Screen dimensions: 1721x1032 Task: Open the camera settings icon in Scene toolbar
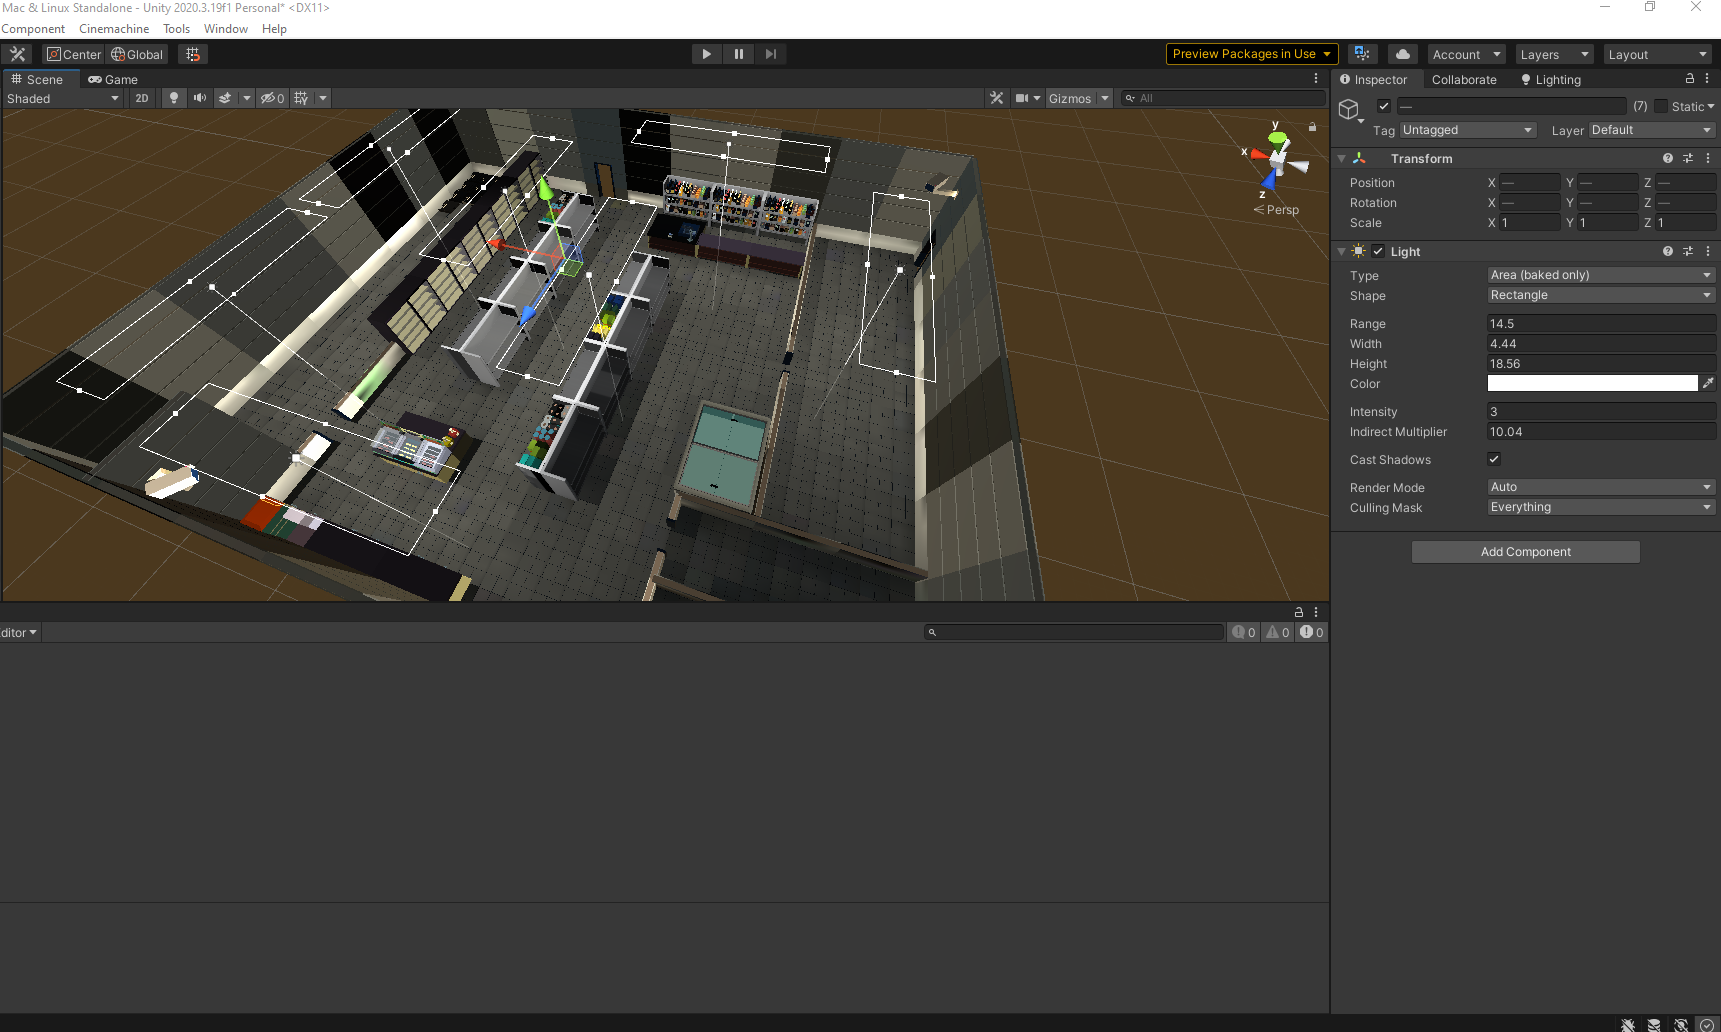tap(1021, 98)
